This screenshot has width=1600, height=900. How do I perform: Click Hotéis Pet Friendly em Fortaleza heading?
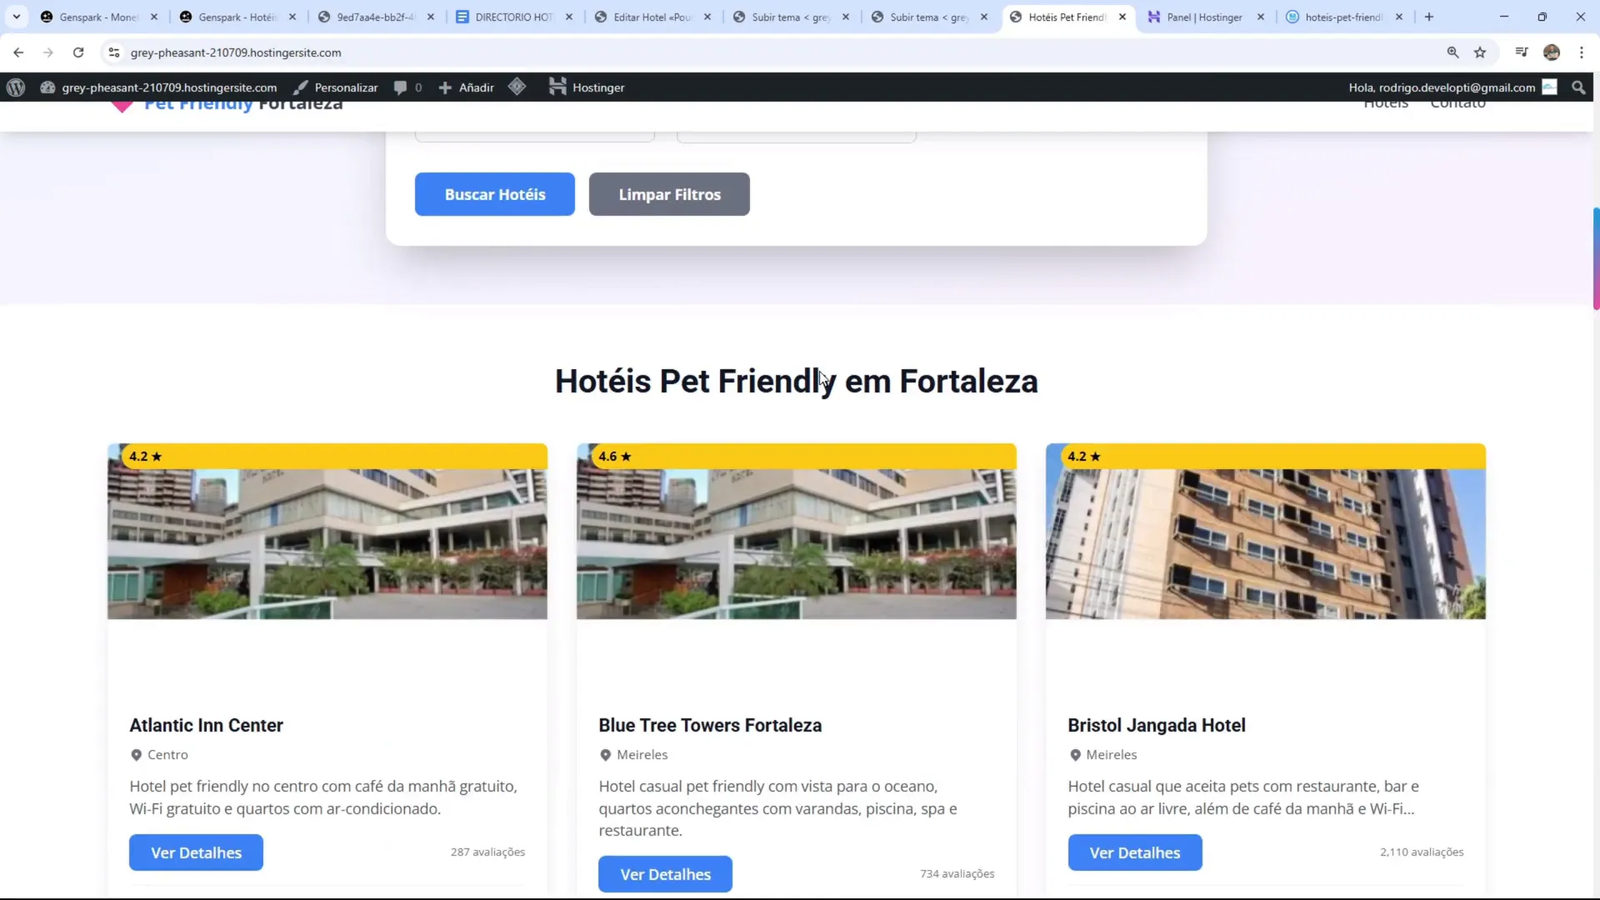[796, 381]
